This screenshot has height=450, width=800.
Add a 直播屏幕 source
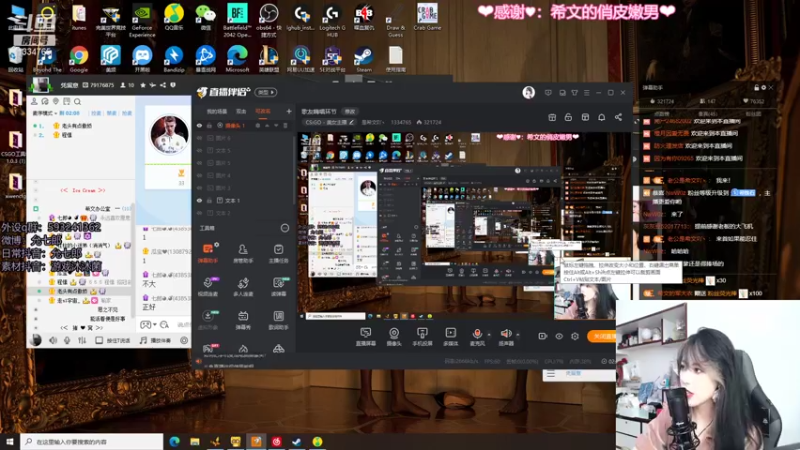[x=365, y=337]
